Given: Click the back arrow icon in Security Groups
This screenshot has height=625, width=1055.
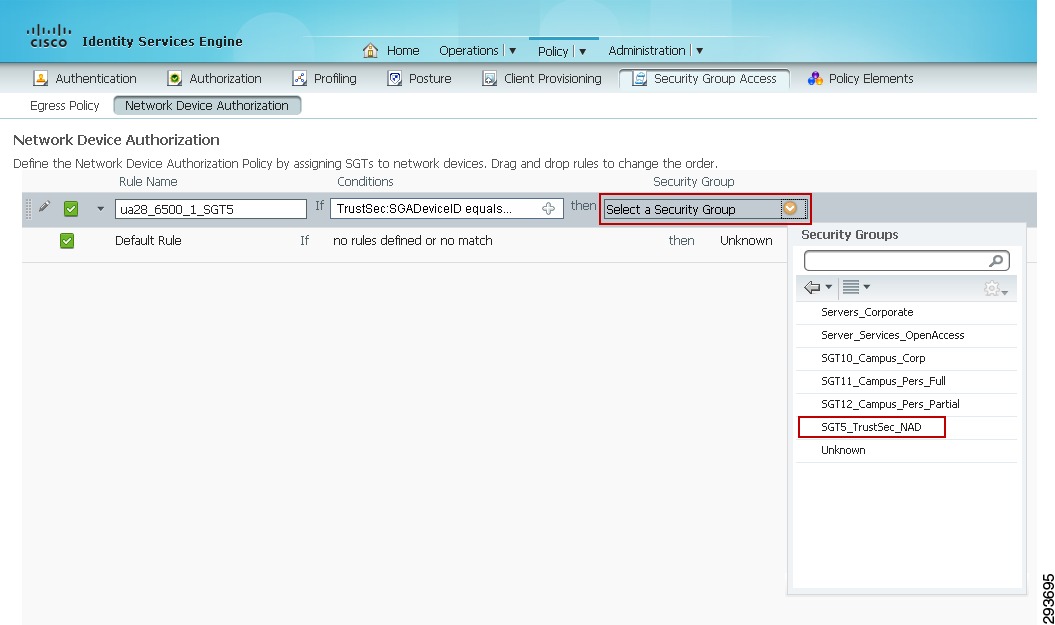Looking at the screenshot, I should tap(812, 287).
